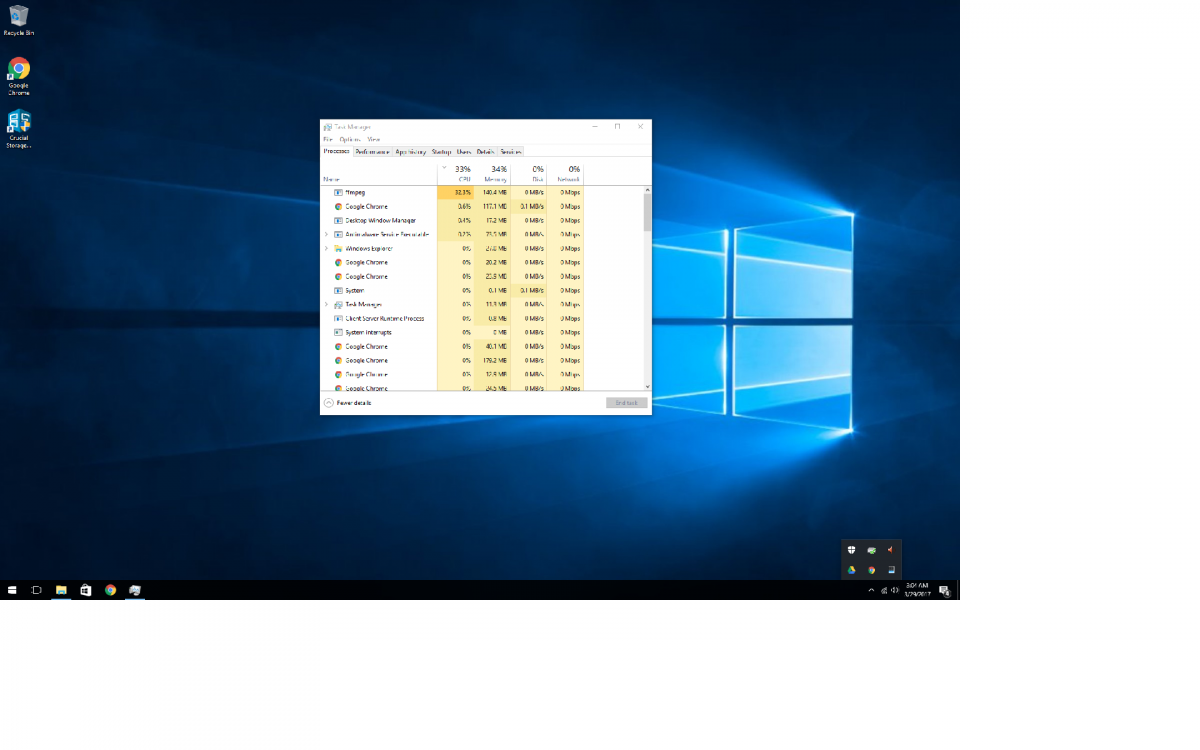Expand the Windows Explorer process group
This screenshot has width=1200, height=750.
click(326, 248)
